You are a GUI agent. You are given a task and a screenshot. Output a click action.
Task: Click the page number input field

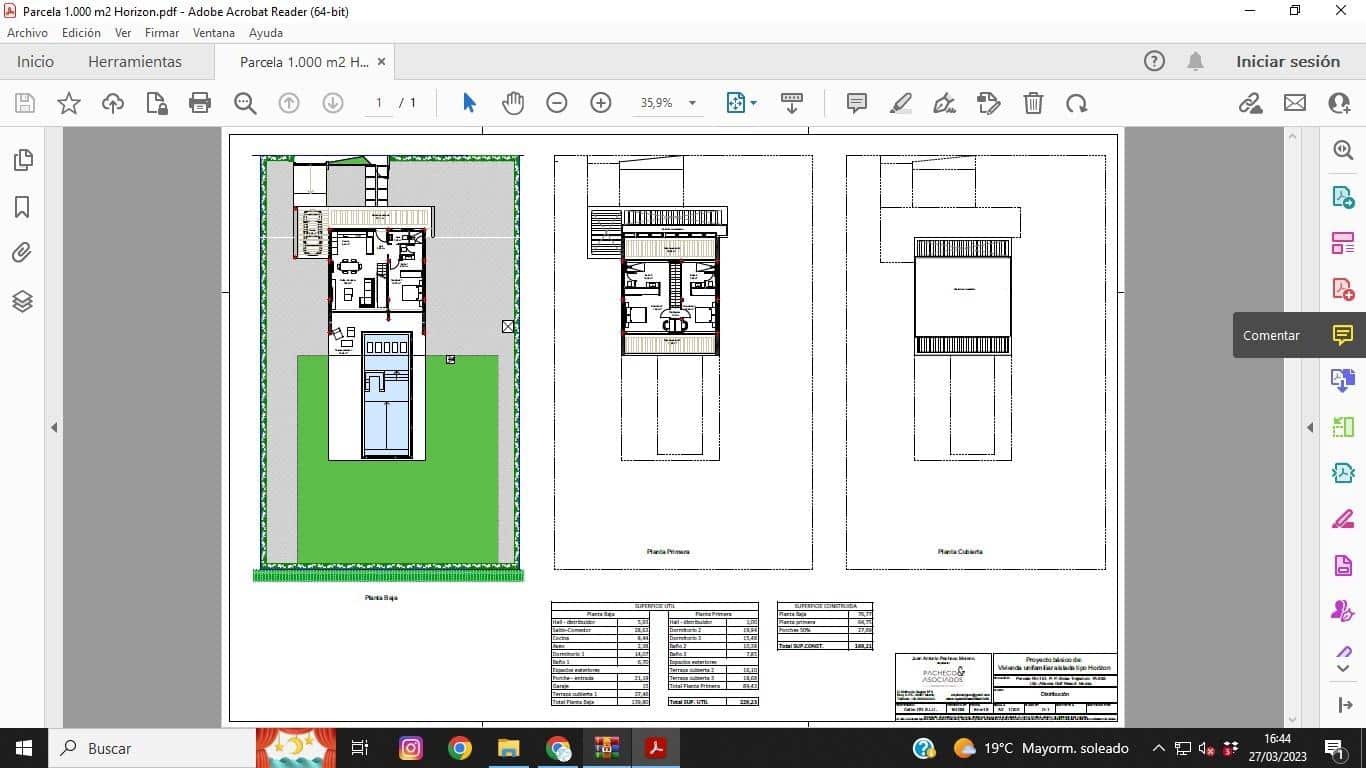(379, 103)
